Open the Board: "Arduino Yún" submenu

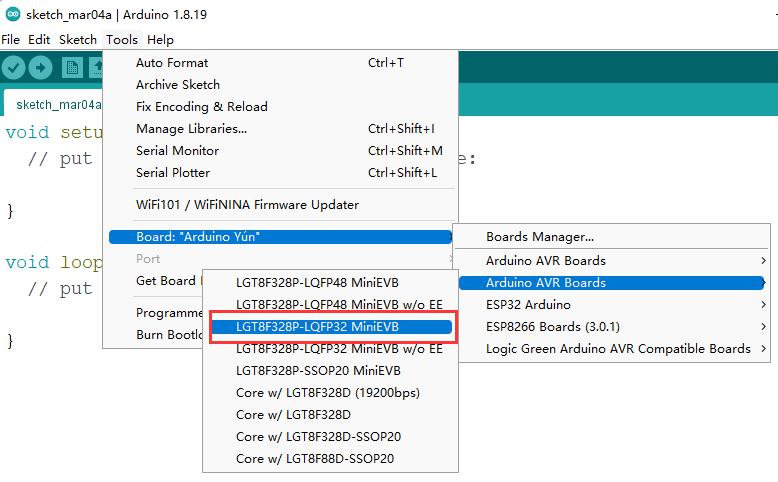tap(279, 237)
